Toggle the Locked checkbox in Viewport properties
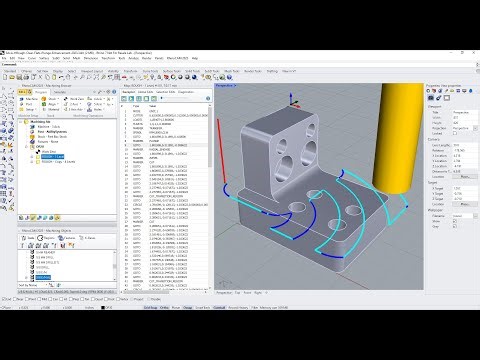This screenshot has width=480, height=360. coord(455,133)
